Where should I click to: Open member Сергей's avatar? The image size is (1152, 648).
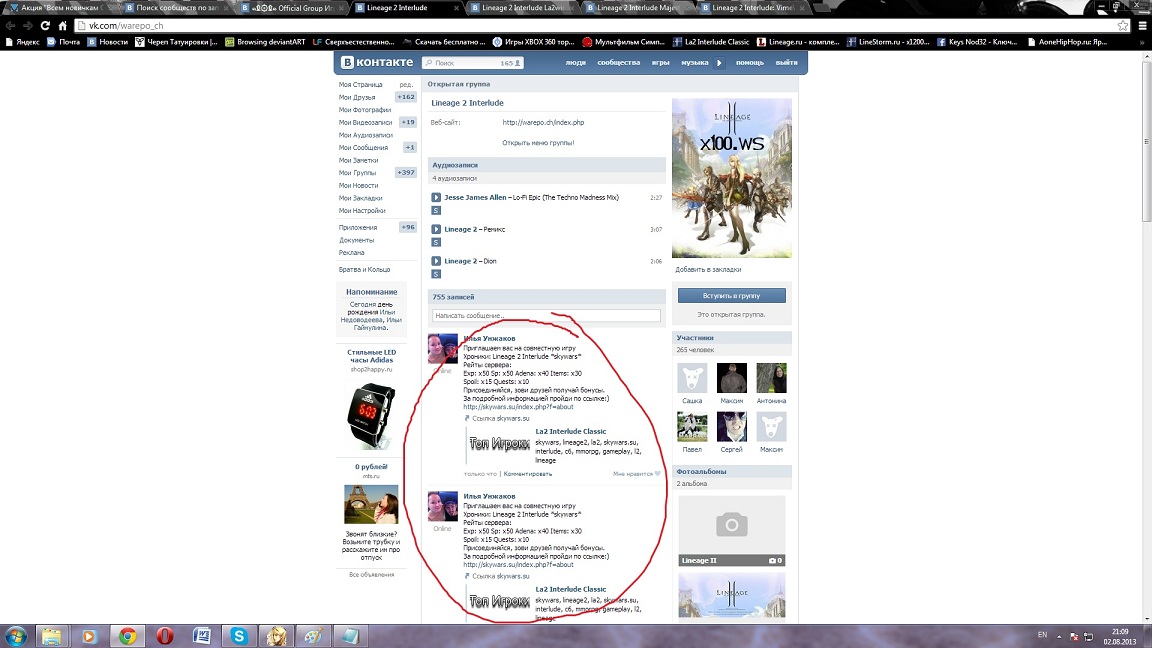pyautogui.click(x=732, y=426)
